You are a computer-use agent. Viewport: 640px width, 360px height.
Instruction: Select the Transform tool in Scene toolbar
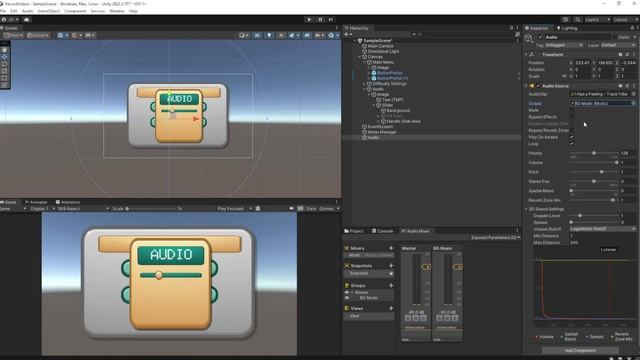(x=4, y=85)
